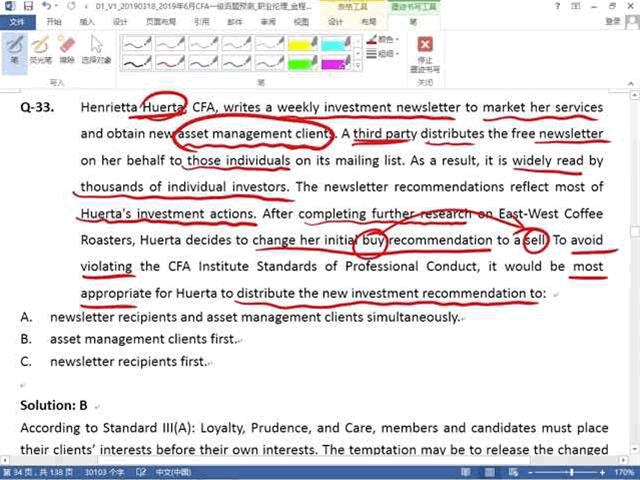Open Ribbon Display Options icon
The width and height of the screenshot is (640, 480).
point(576,6)
